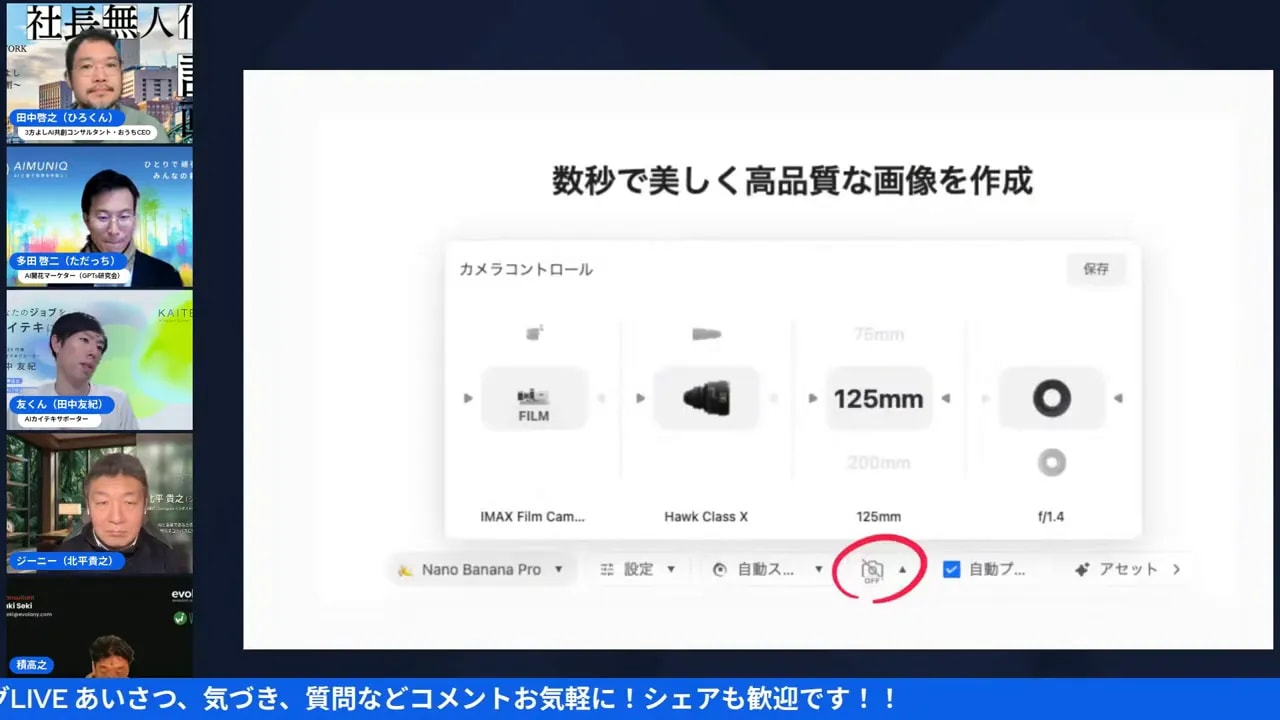The image size is (1280, 720).
Task: Click the lens thumbnail above Hawk Class X
Action: pyautogui.click(x=706, y=334)
